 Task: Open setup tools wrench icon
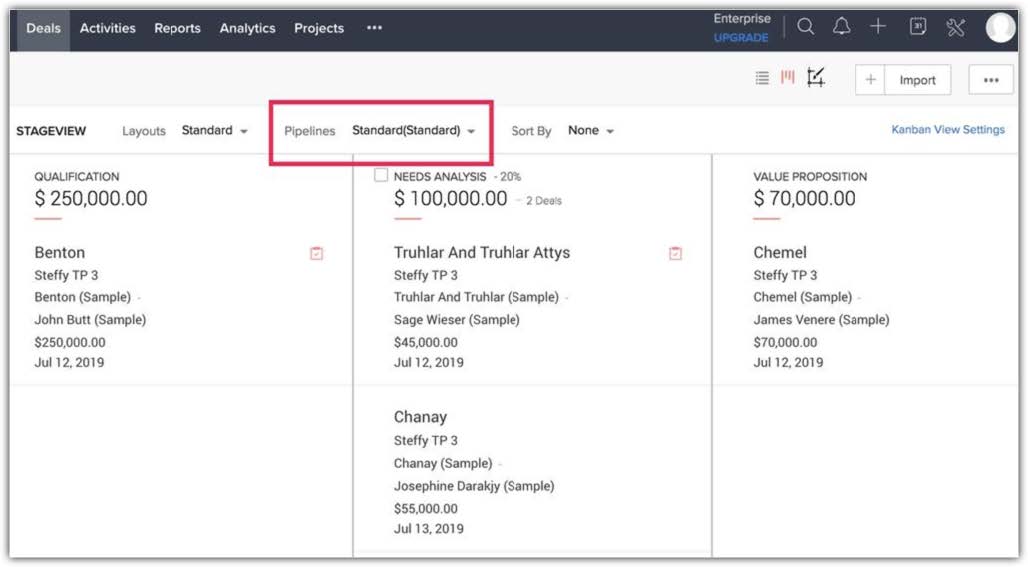tap(955, 28)
